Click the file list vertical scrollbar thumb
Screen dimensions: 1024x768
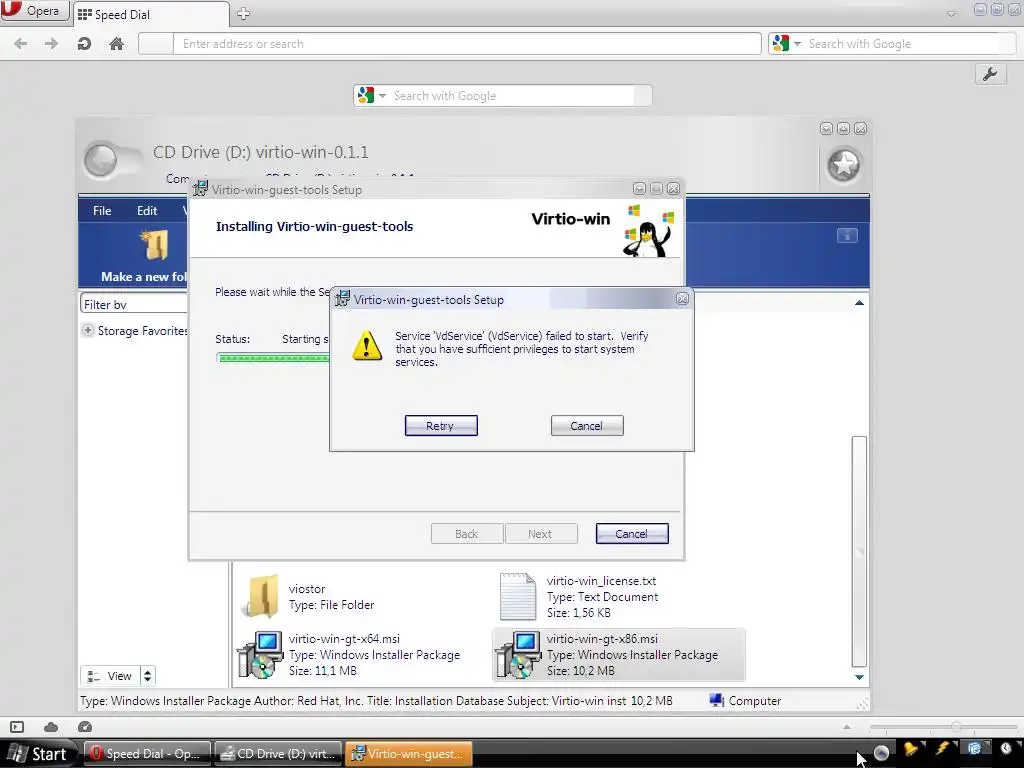[859, 552]
